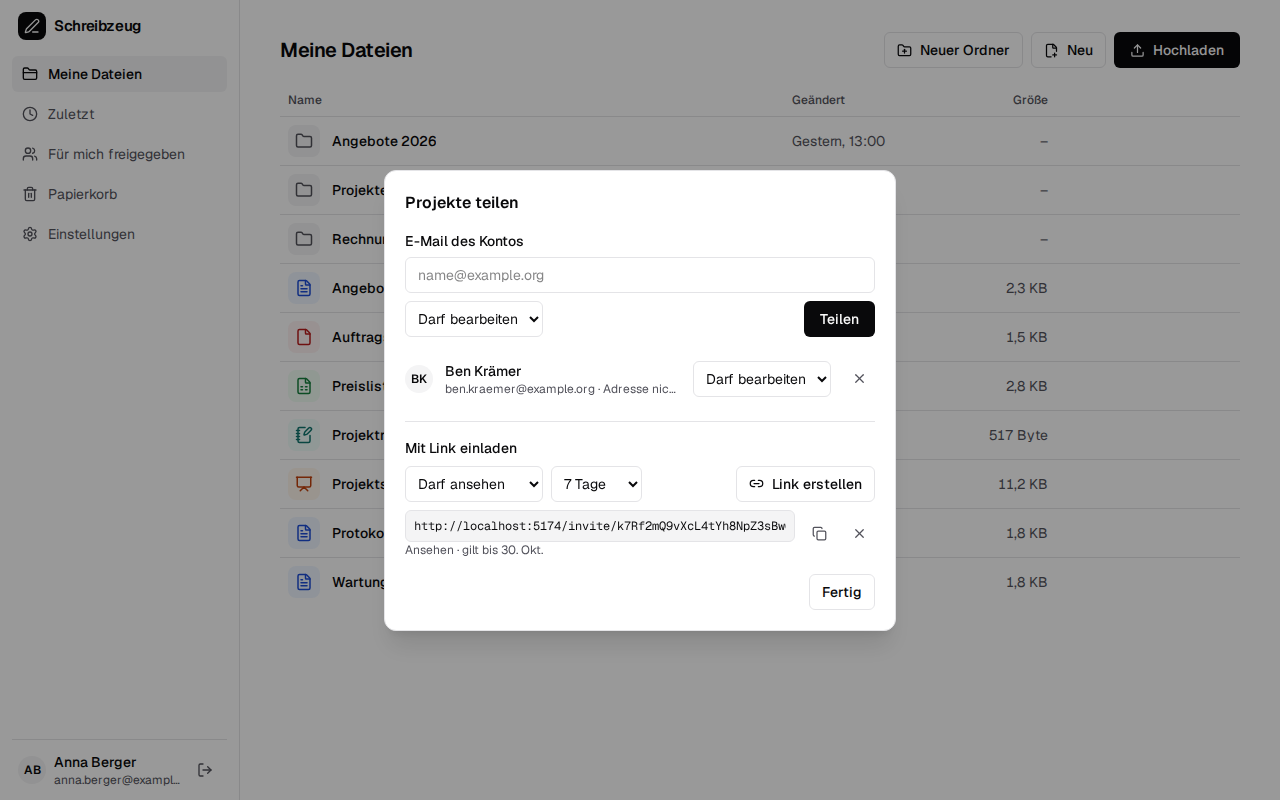This screenshot has height=800, width=1280.
Task: Click the green spreadsheet icon for Preisliste
Action: coord(304,386)
